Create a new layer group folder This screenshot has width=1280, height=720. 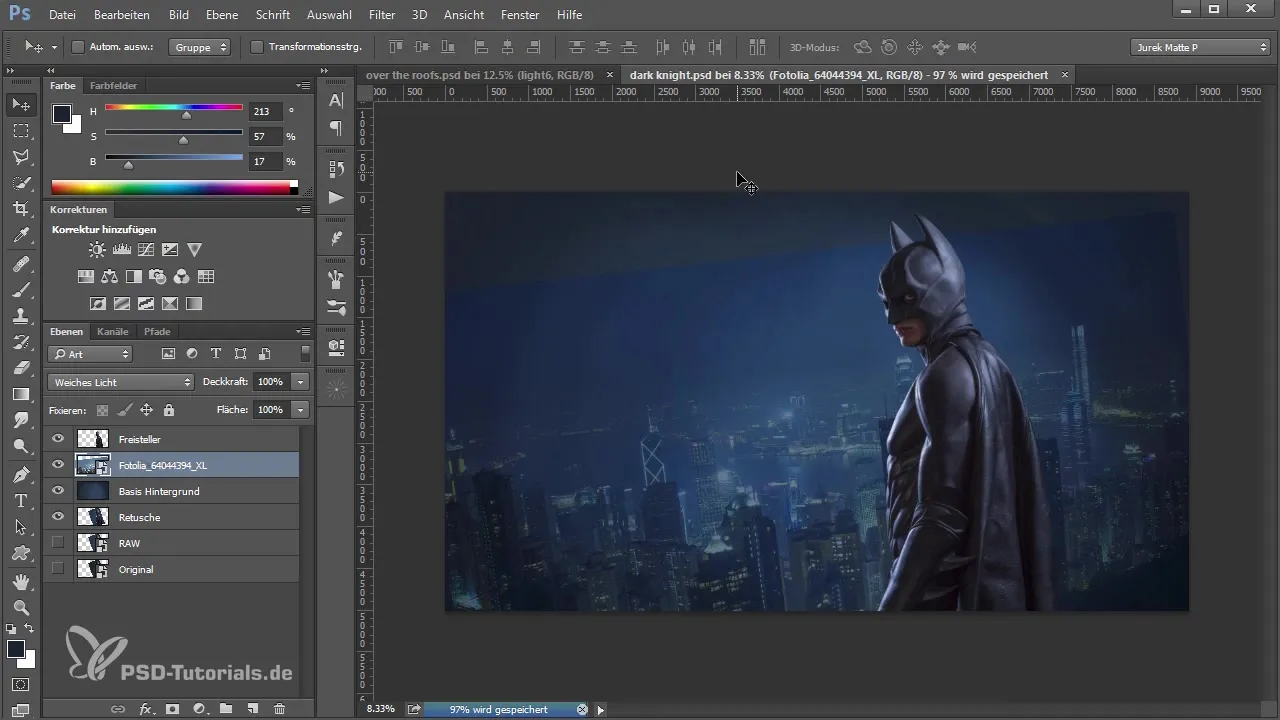click(226, 708)
